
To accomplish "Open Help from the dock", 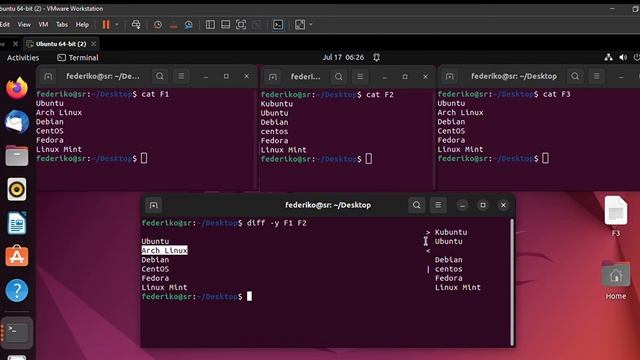I will (x=17, y=290).
